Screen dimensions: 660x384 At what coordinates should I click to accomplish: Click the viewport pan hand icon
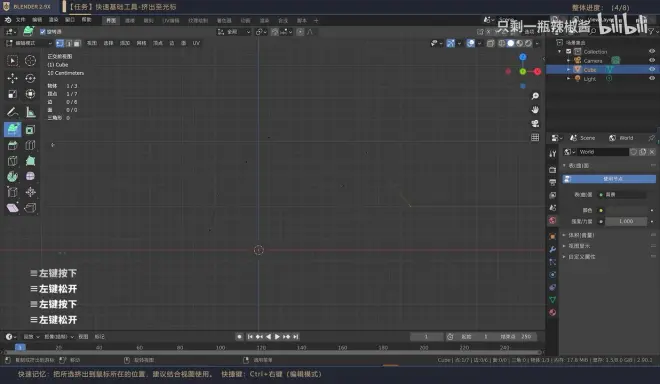[x=535, y=109]
